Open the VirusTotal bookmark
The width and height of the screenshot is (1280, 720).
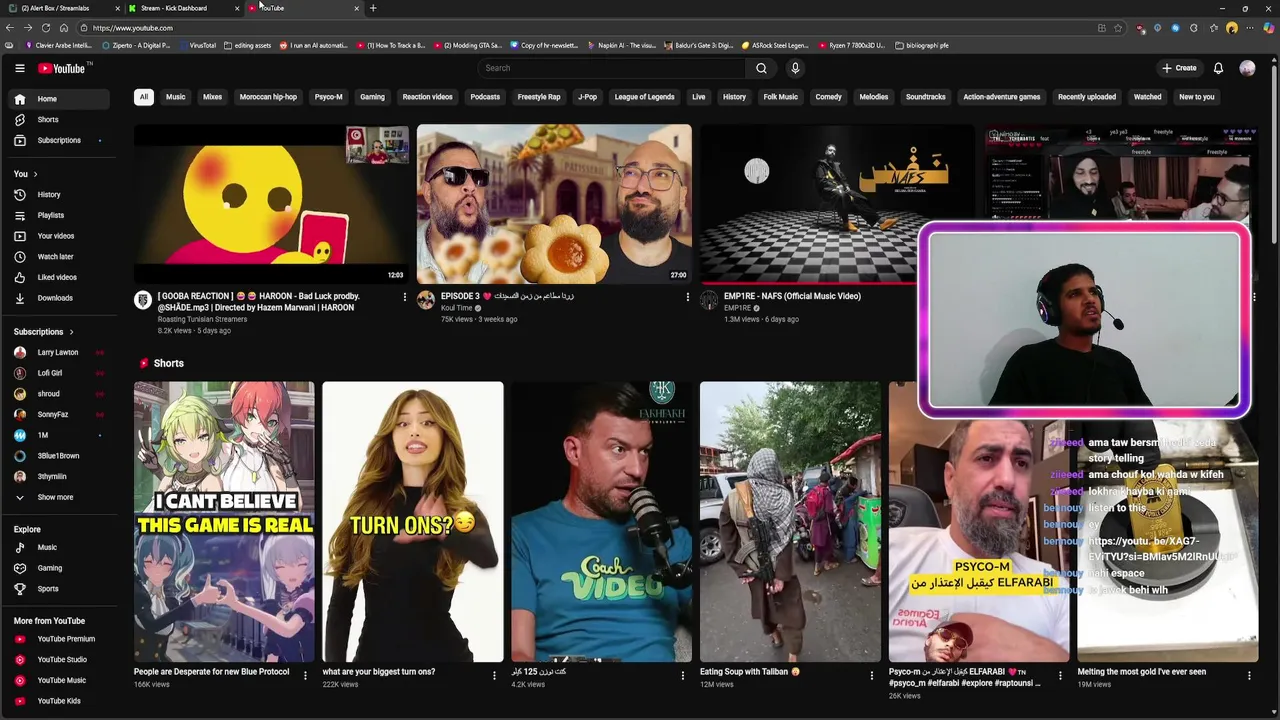click(x=197, y=45)
